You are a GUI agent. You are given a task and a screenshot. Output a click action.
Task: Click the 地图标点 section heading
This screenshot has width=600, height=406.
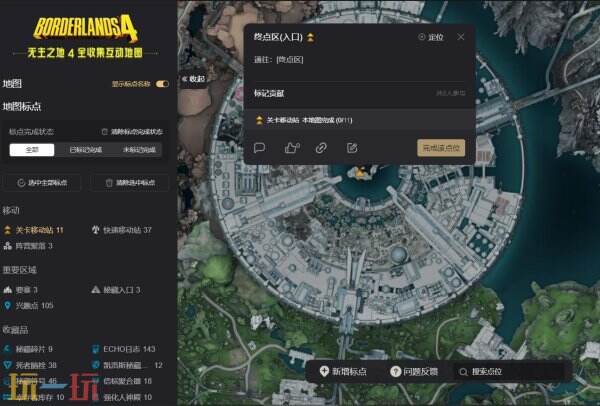point(22,107)
